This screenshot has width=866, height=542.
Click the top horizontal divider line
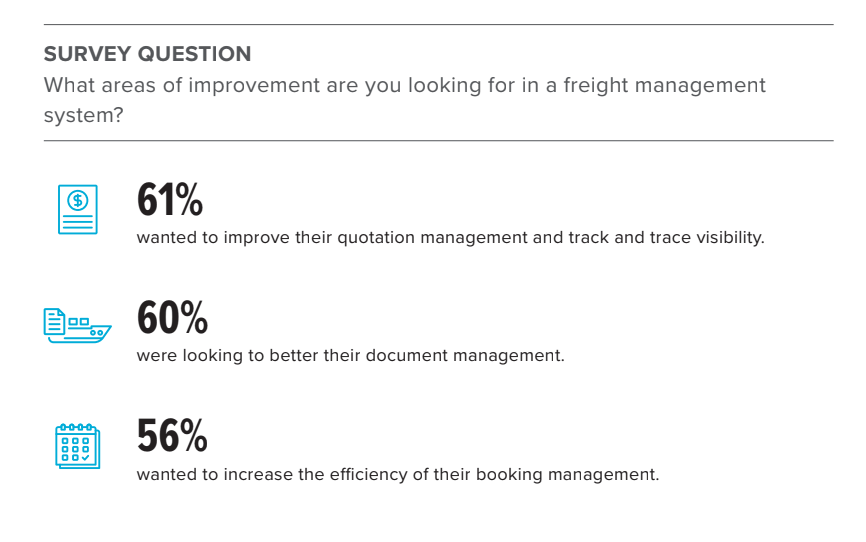coord(439,24)
